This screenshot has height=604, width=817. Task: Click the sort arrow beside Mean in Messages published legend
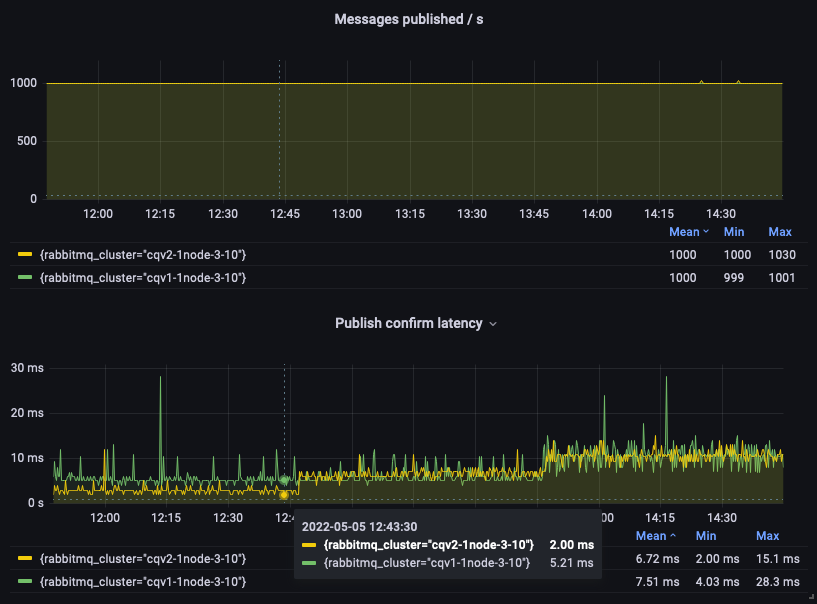pos(706,232)
